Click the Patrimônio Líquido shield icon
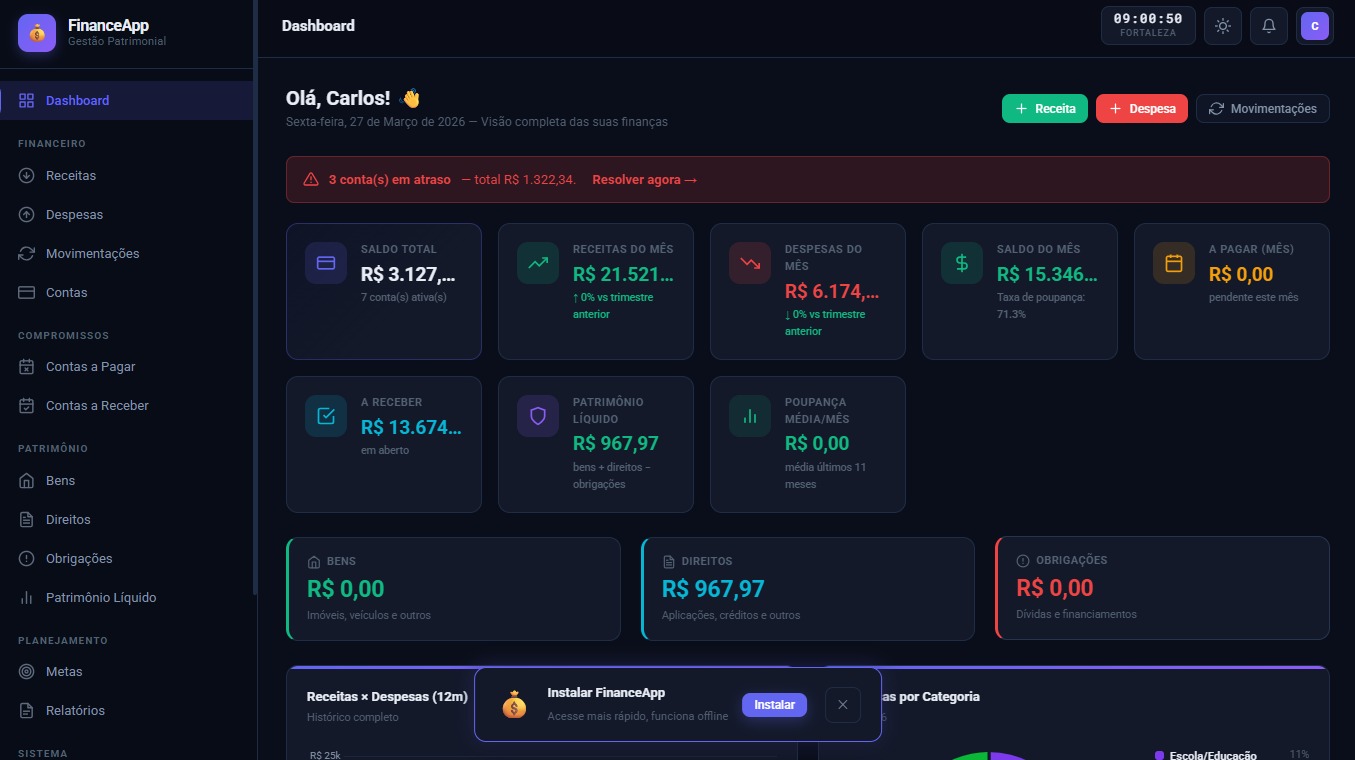1355x760 pixels. [x=538, y=416]
